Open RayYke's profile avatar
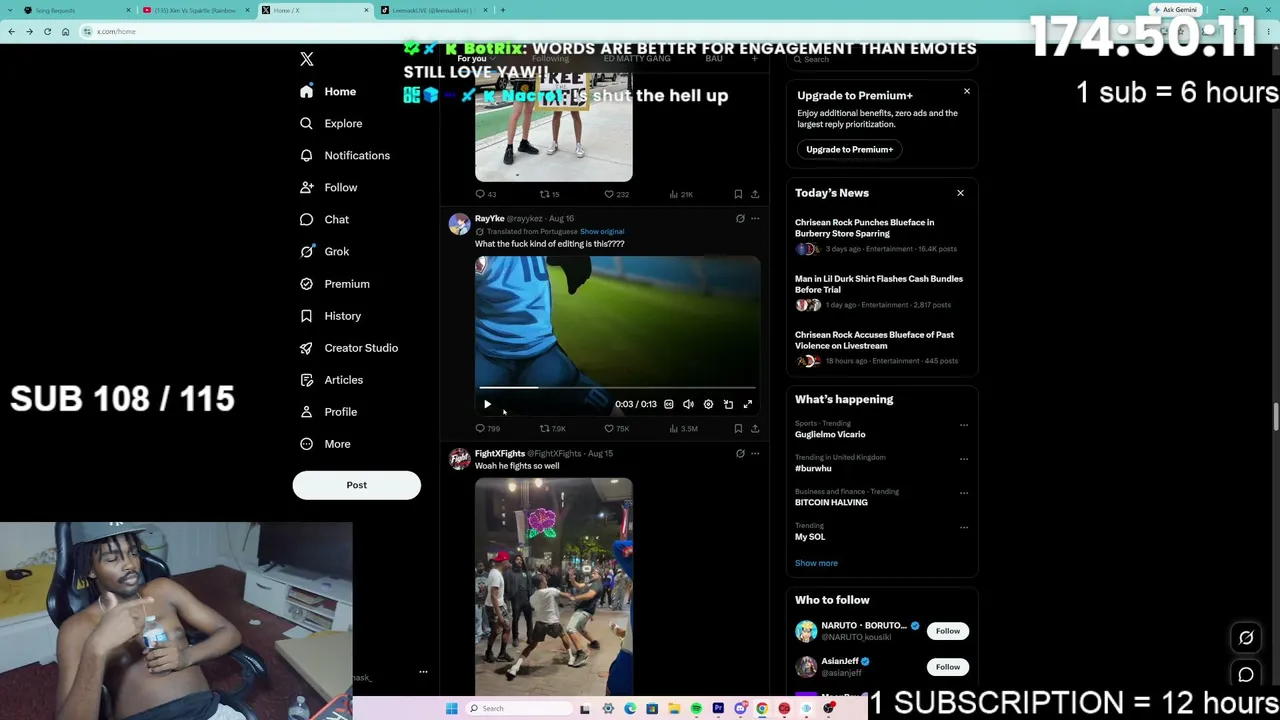This screenshot has width=1280, height=720. tap(459, 224)
